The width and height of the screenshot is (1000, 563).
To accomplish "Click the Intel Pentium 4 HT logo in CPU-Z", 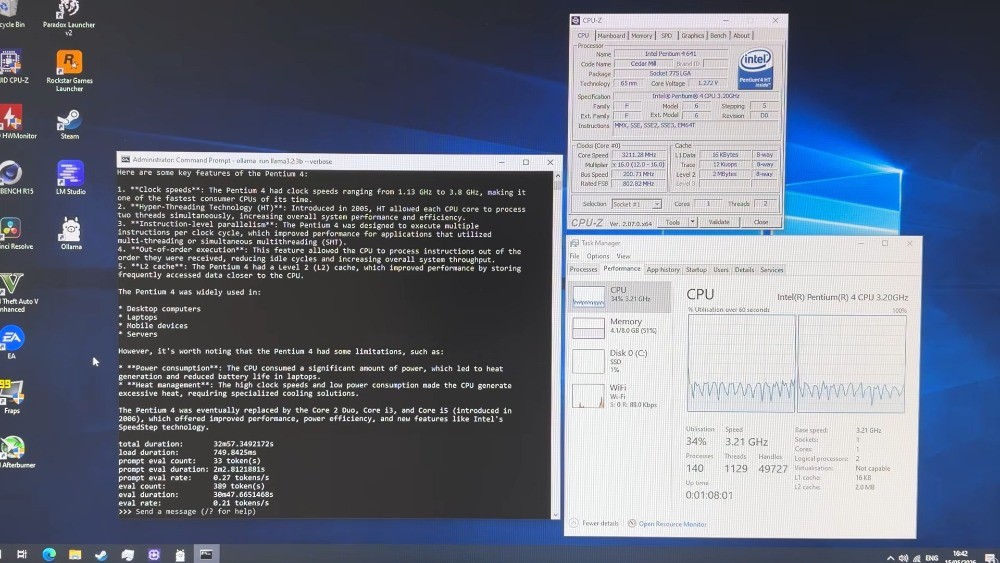I will (755, 68).
